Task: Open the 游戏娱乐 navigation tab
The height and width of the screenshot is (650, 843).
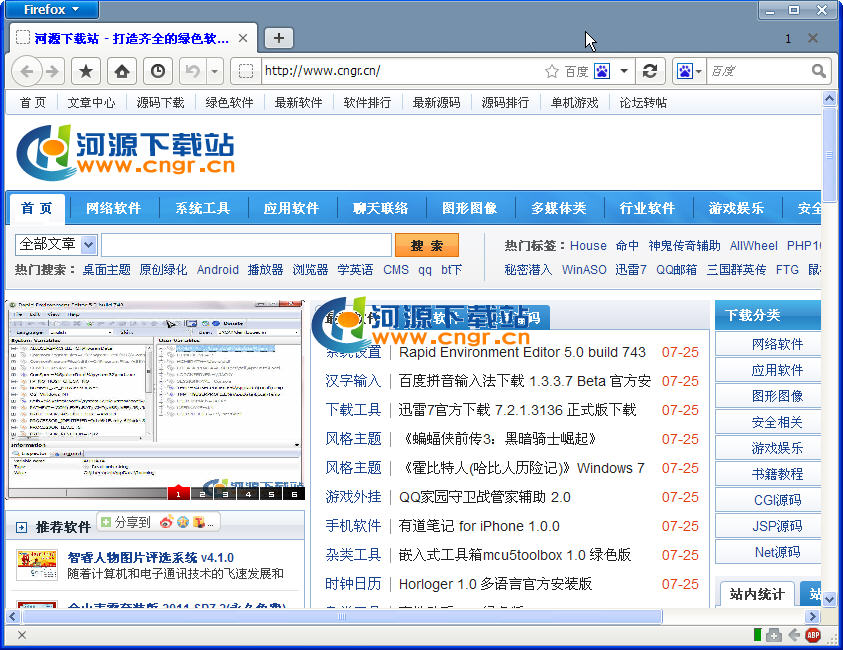Action: tap(736, 208)
